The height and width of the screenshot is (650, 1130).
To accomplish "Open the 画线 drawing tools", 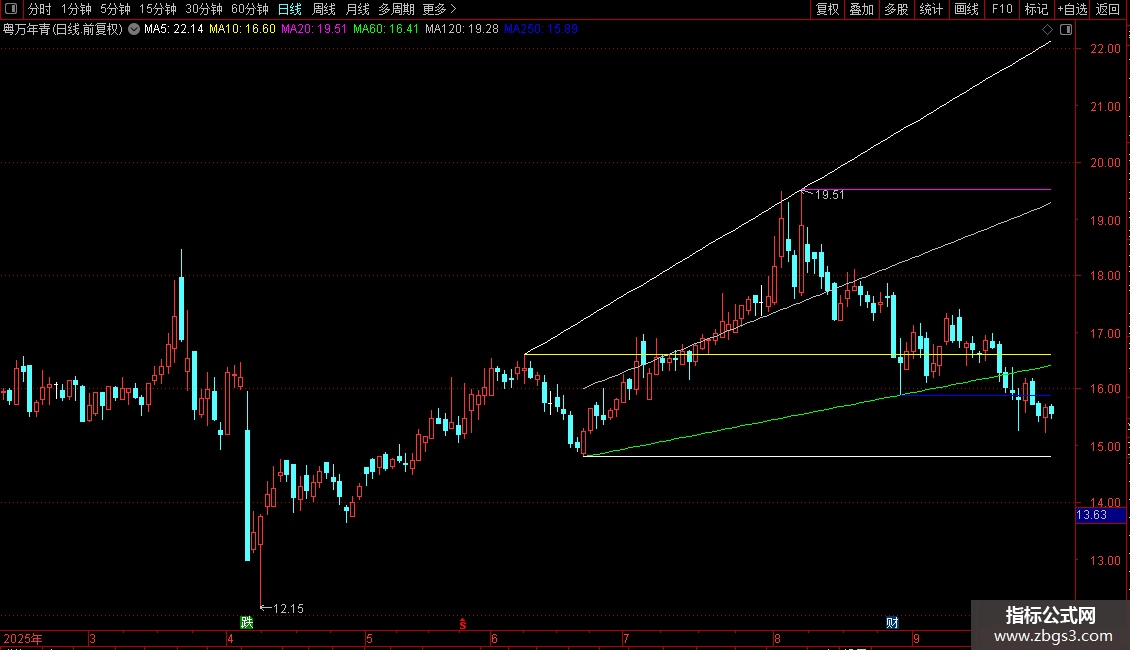I will (966, 9).
